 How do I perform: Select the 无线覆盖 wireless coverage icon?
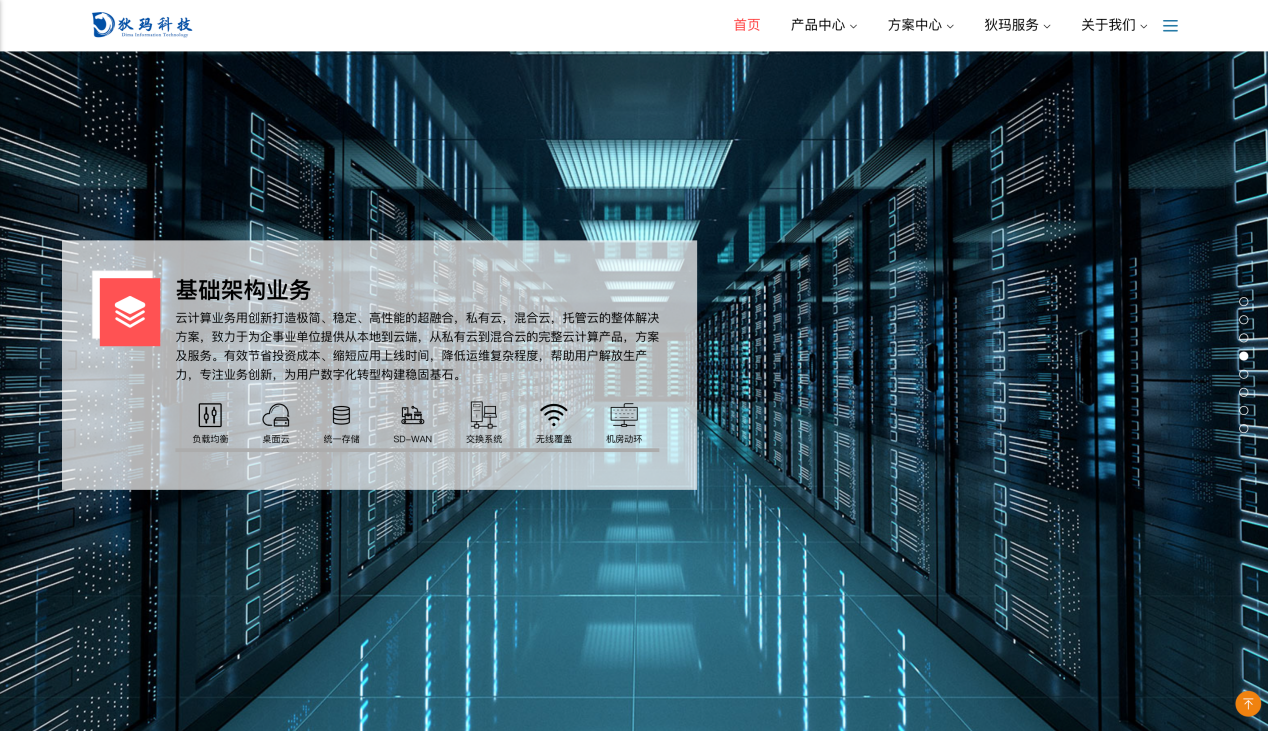coord(553,421)
